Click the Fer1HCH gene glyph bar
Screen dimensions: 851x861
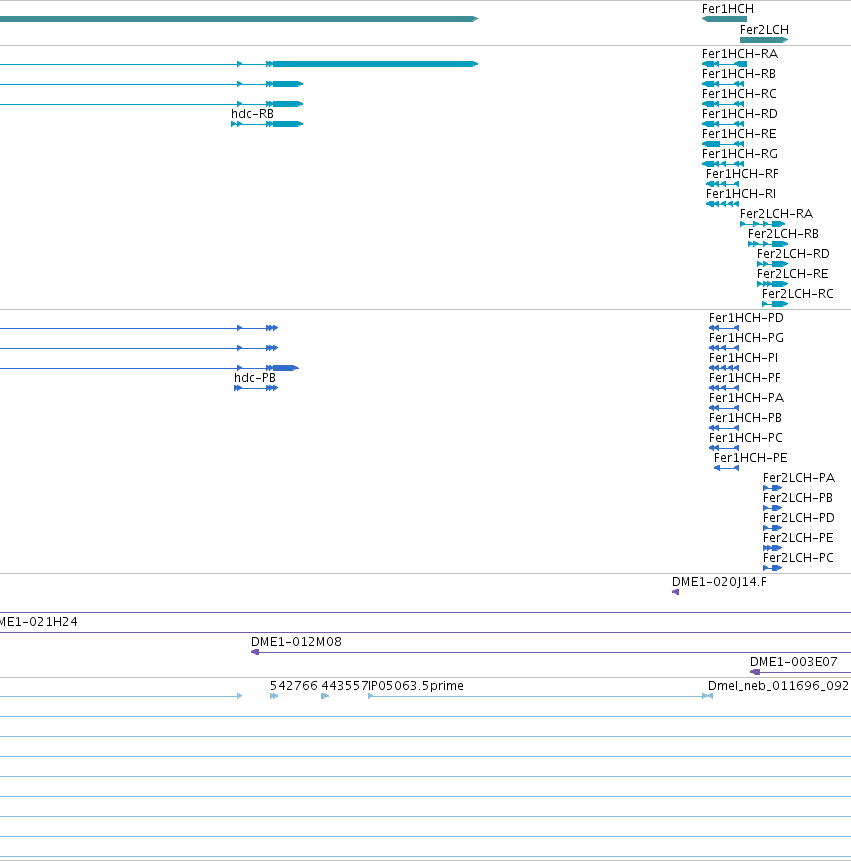[x=724, y=19]
